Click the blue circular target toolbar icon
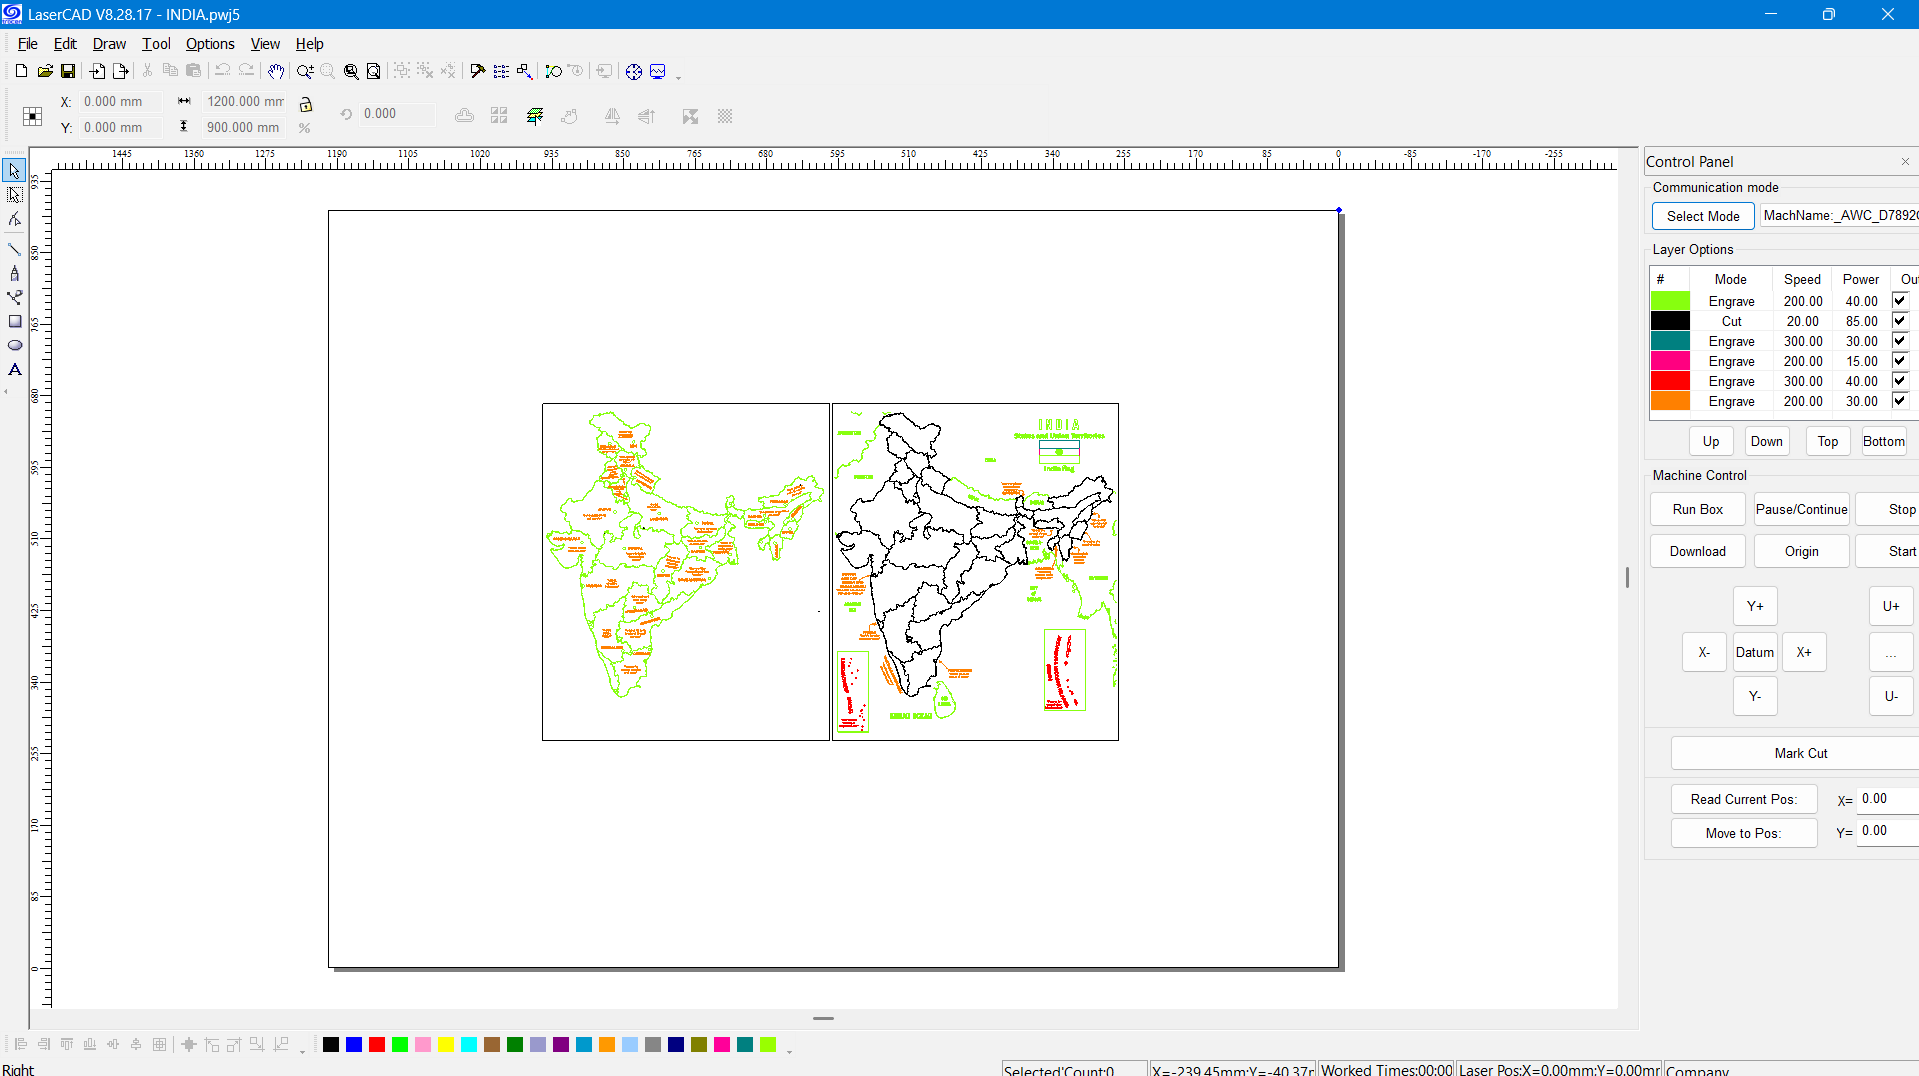1919x1076 pixels. click(x=634, y=71)
